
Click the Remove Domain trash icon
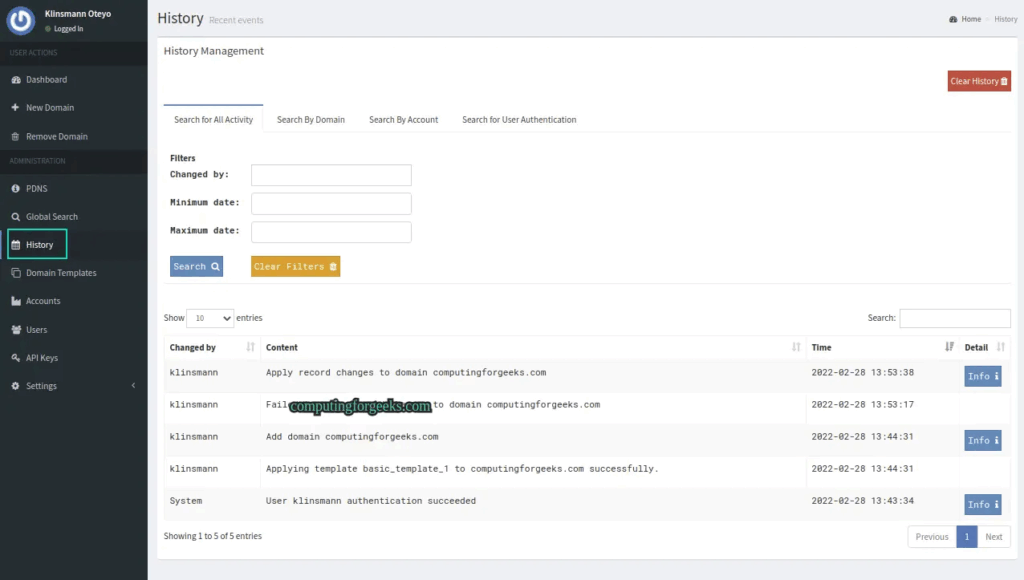coord(16,137)
